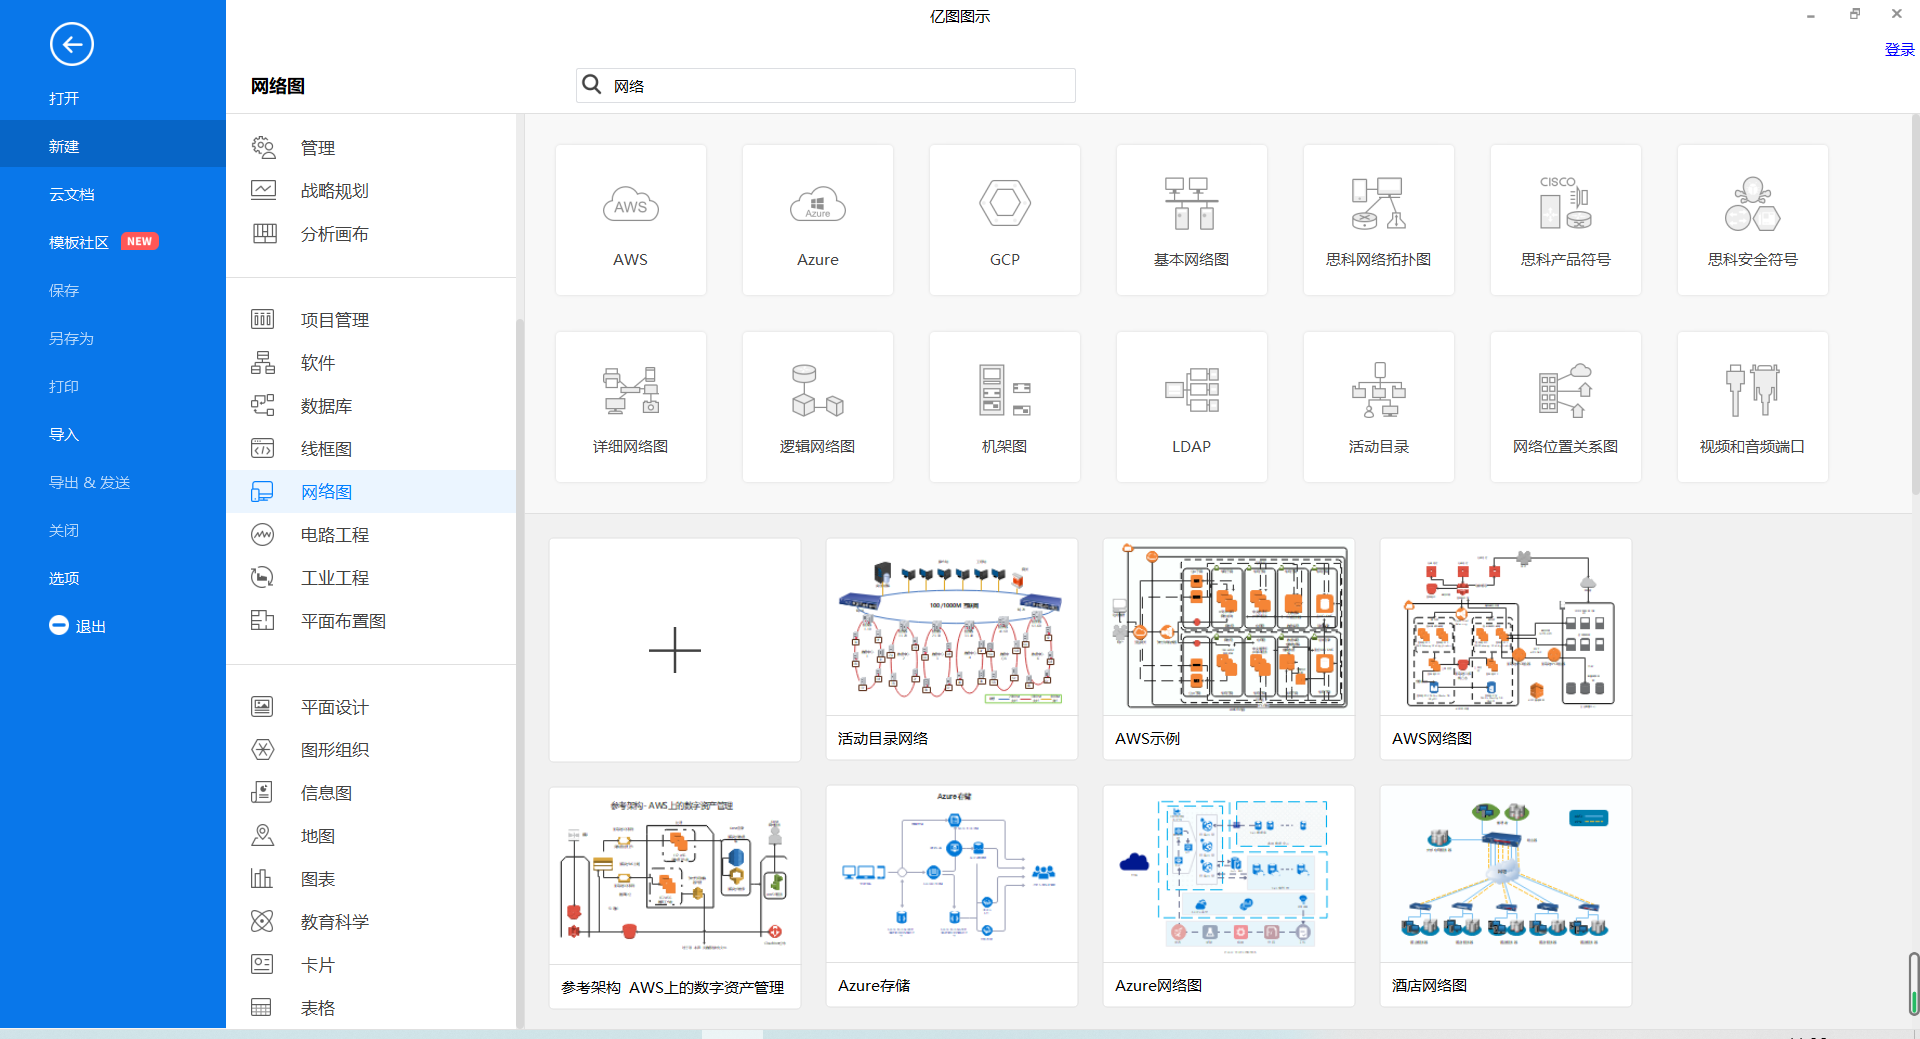The width and height of the screenshot is (1920, 1039).
Task: Create a blank drawing with the plus thumbnail
Action: (675, 650)
